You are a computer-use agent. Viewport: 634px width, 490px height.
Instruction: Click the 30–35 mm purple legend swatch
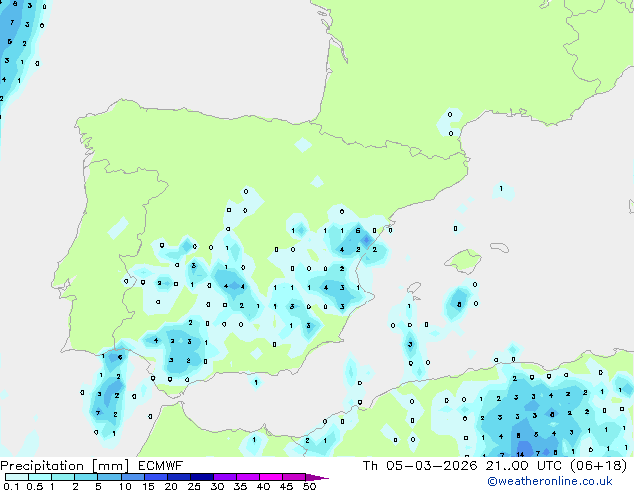coord(224,477)
